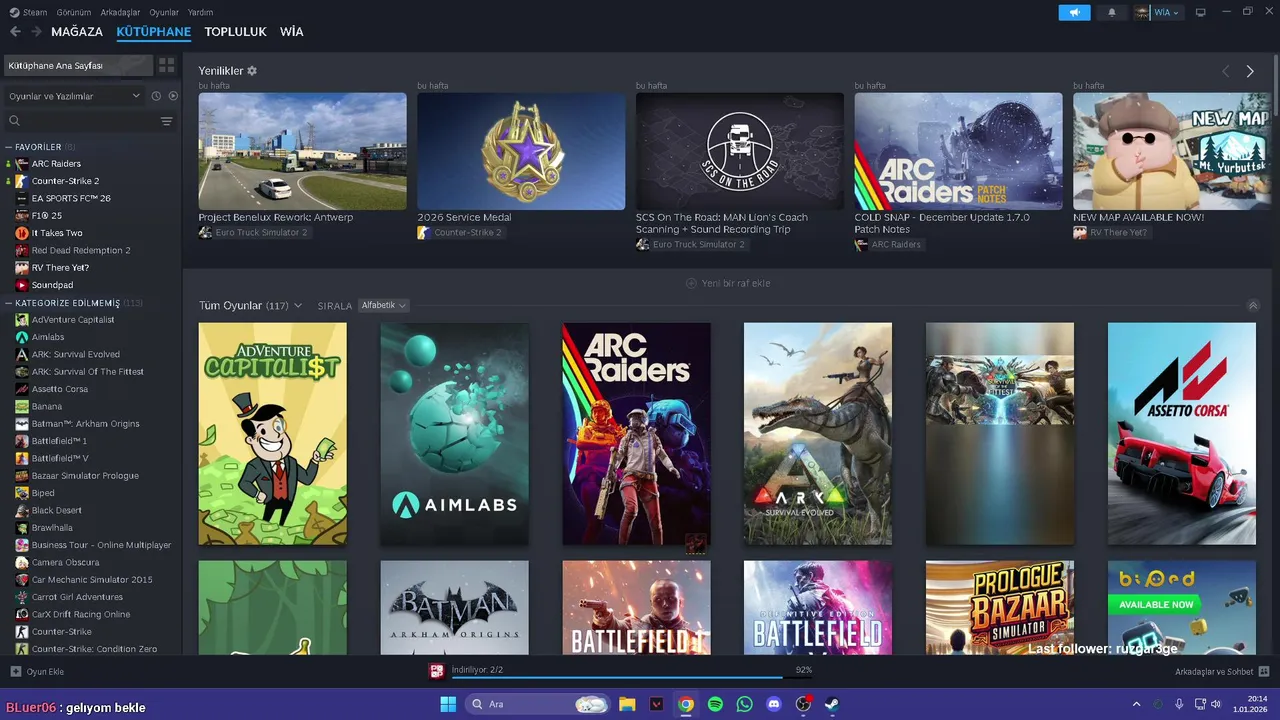This screenshot has width=1280, height=720.
Task: Click Kütüphane Ana Sayfası button
Action: tap(78, 65)
